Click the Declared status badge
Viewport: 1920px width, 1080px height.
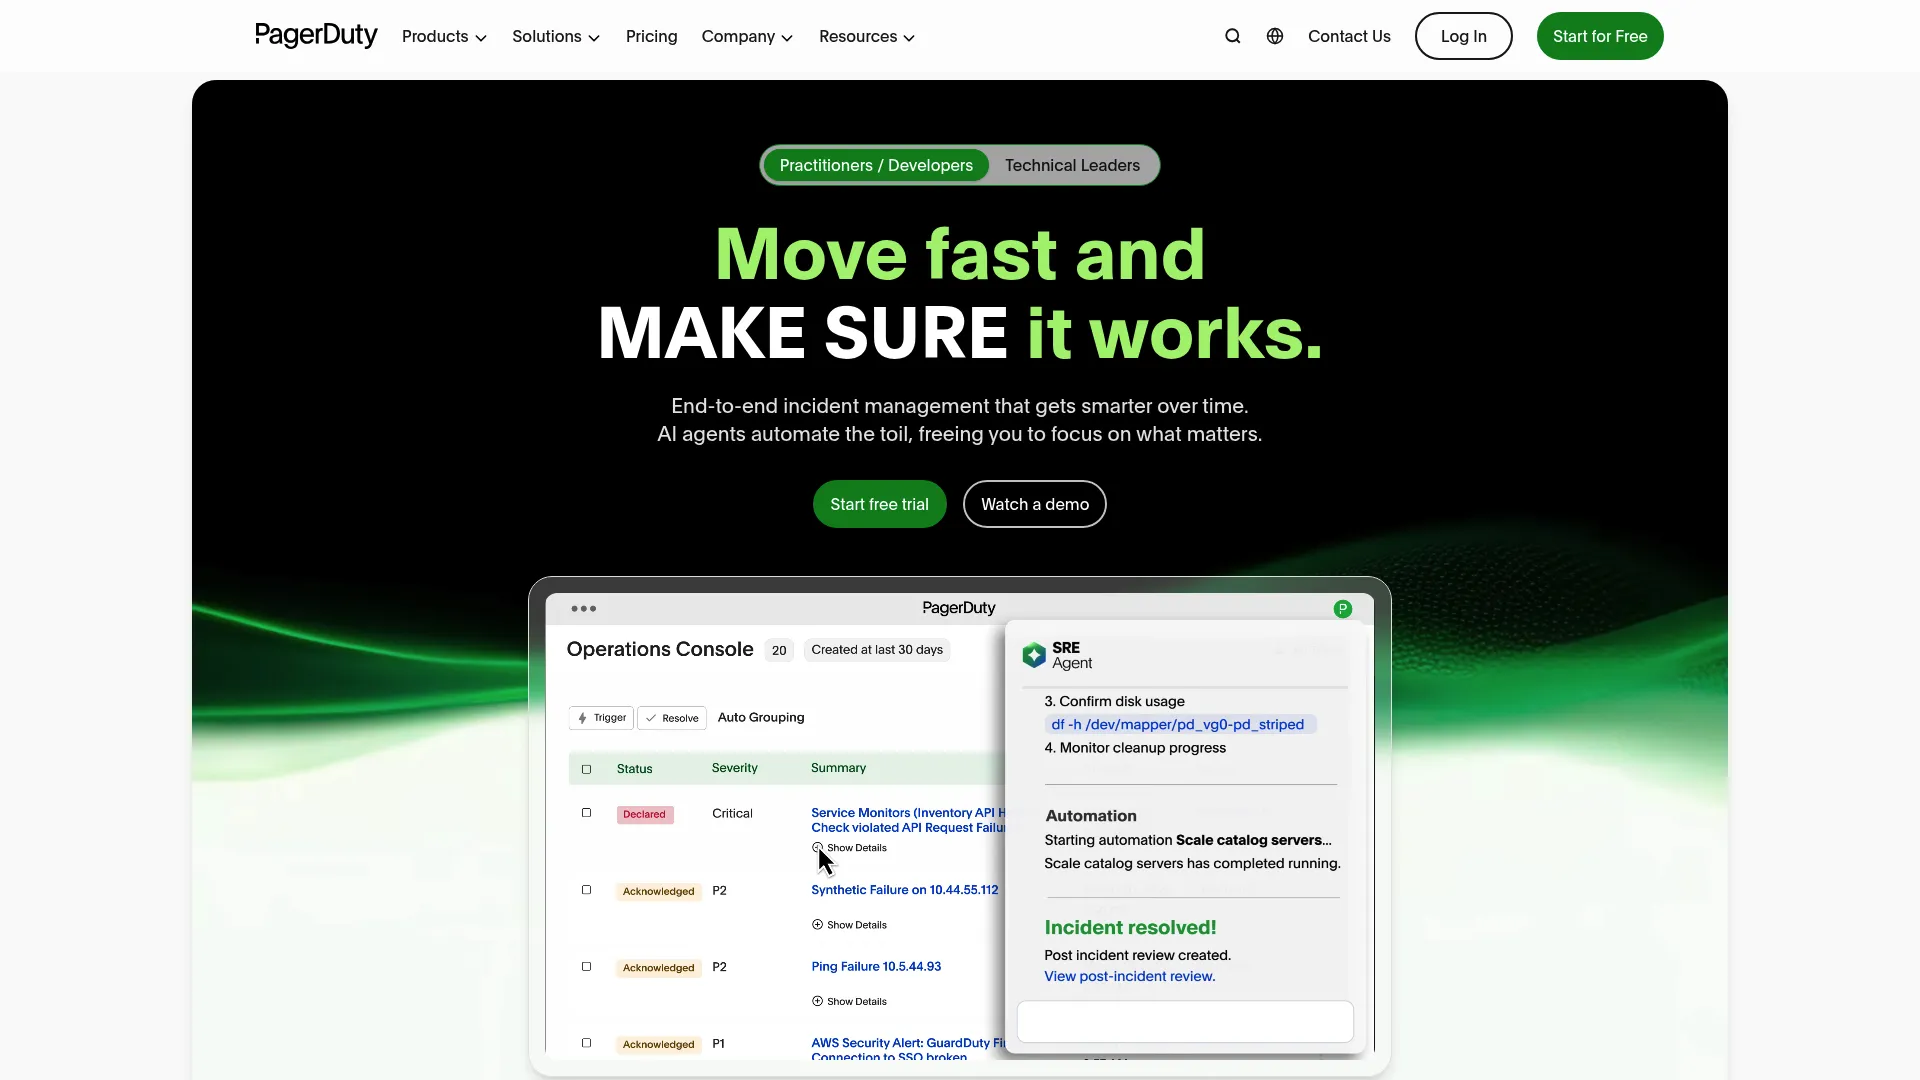coord(645,814)
